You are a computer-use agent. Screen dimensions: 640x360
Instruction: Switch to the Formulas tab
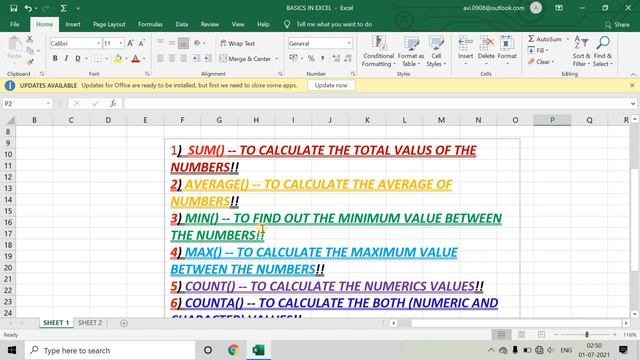pos(150,24)
